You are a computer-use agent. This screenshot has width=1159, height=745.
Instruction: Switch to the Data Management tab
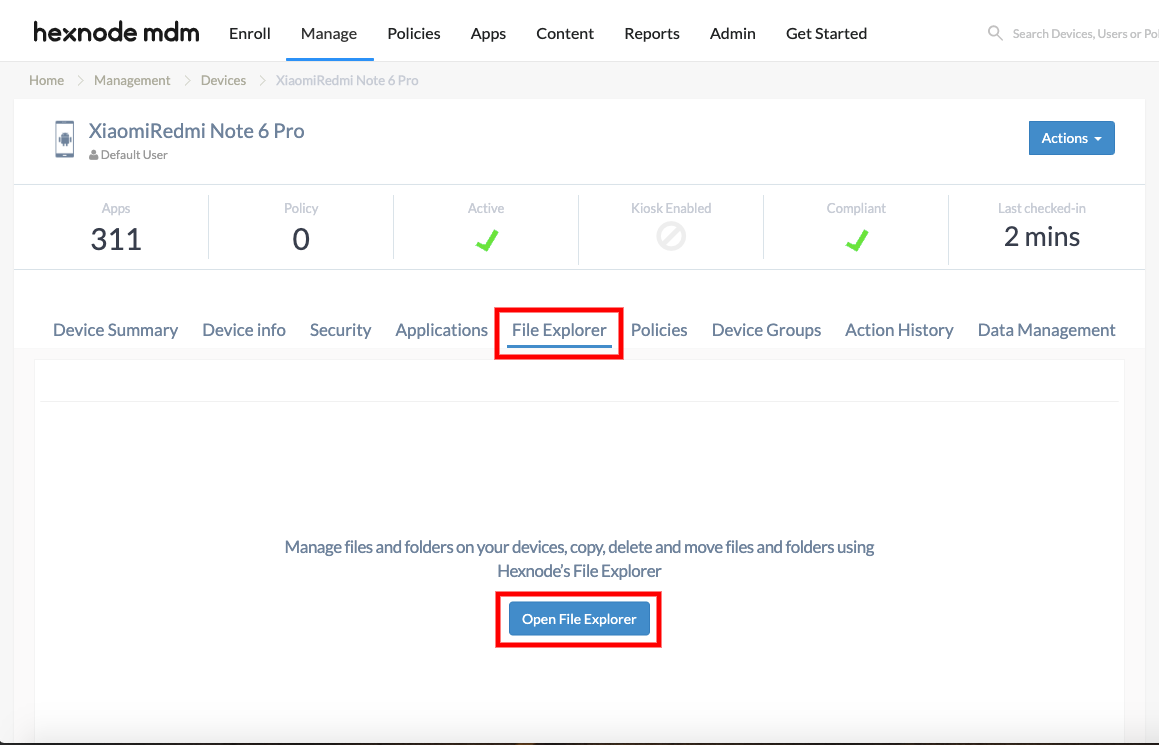point(1047,330)
